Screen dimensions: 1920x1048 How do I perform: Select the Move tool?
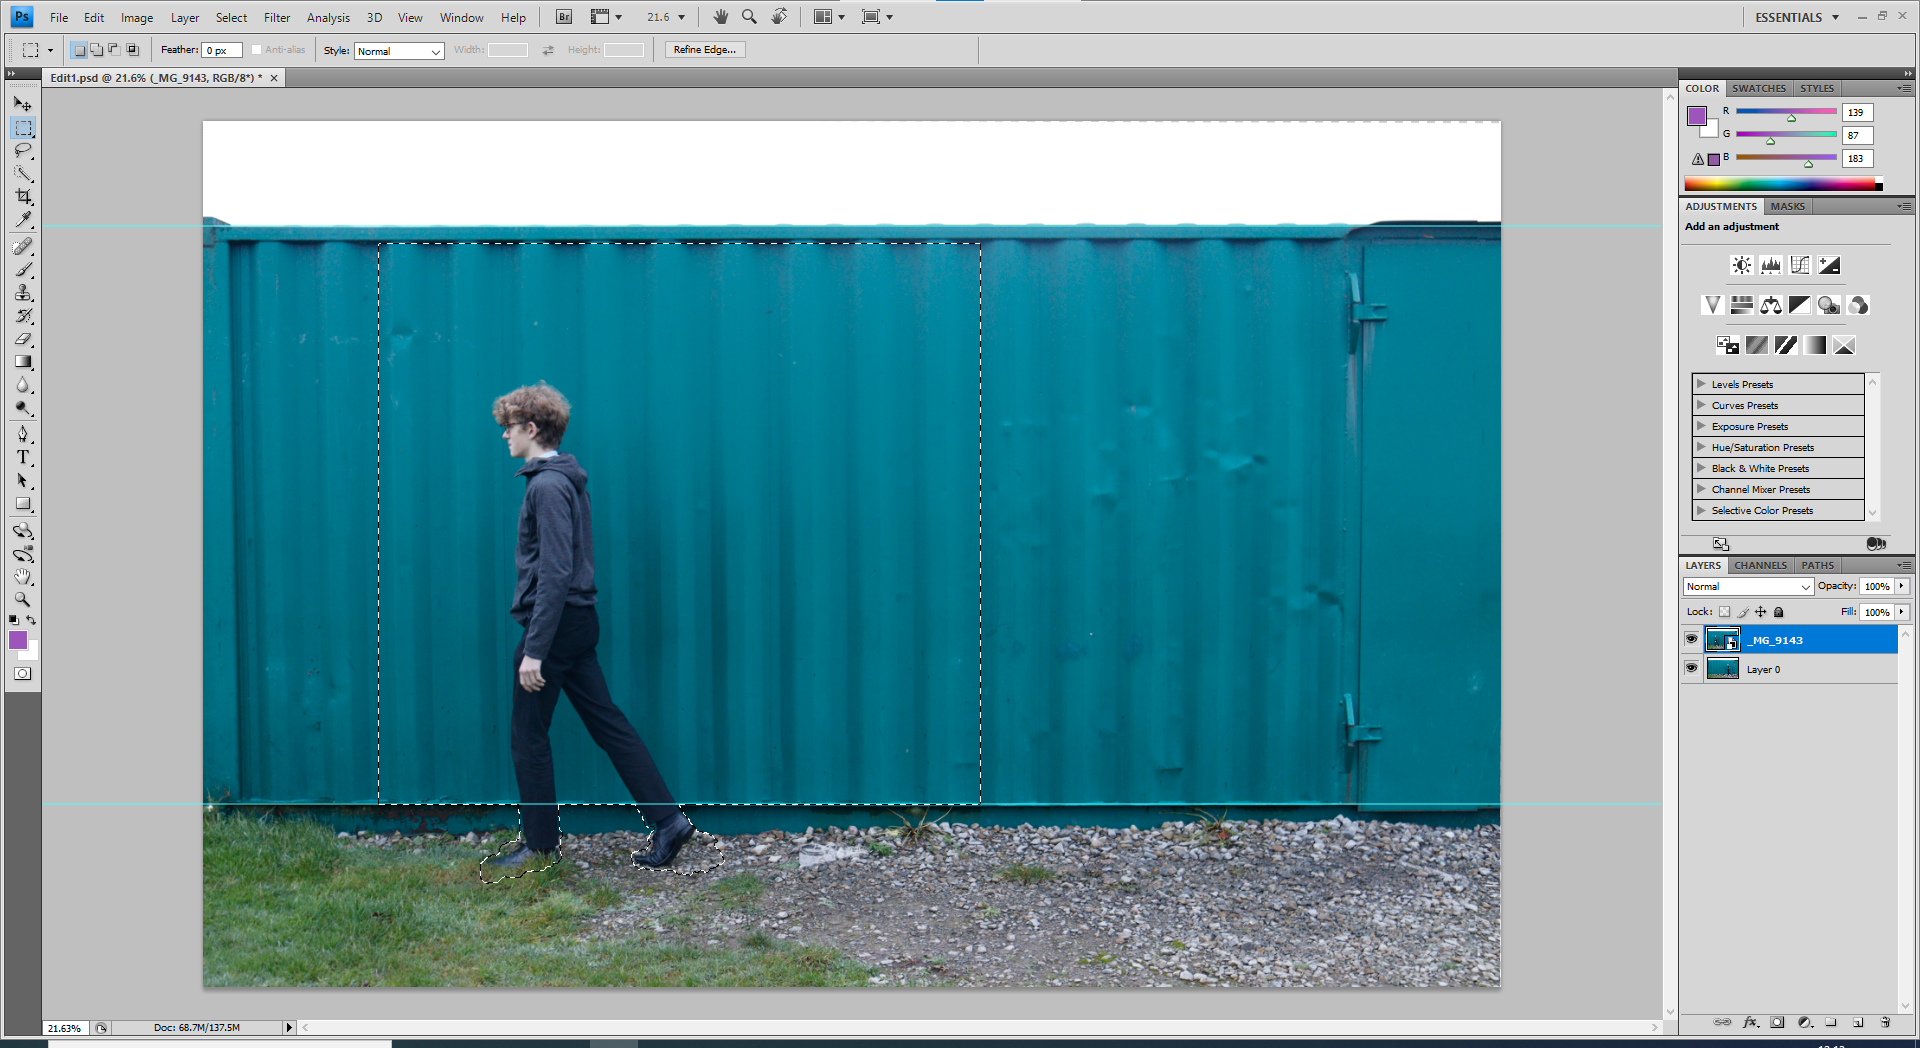click(23, 104)
